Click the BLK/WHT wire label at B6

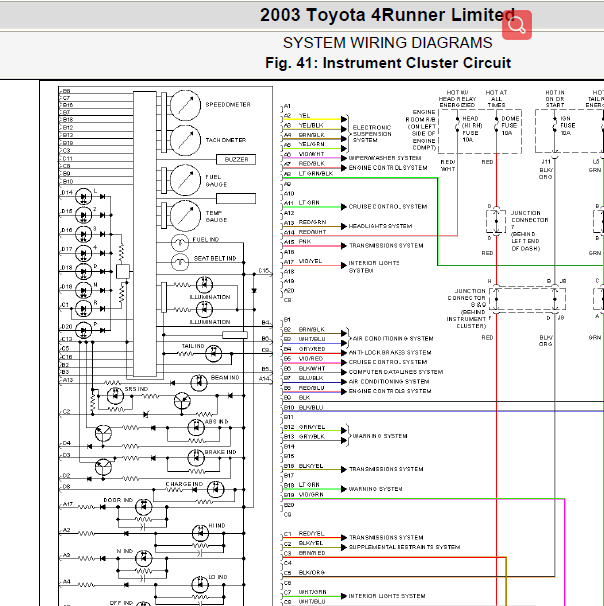coord(312,368)
